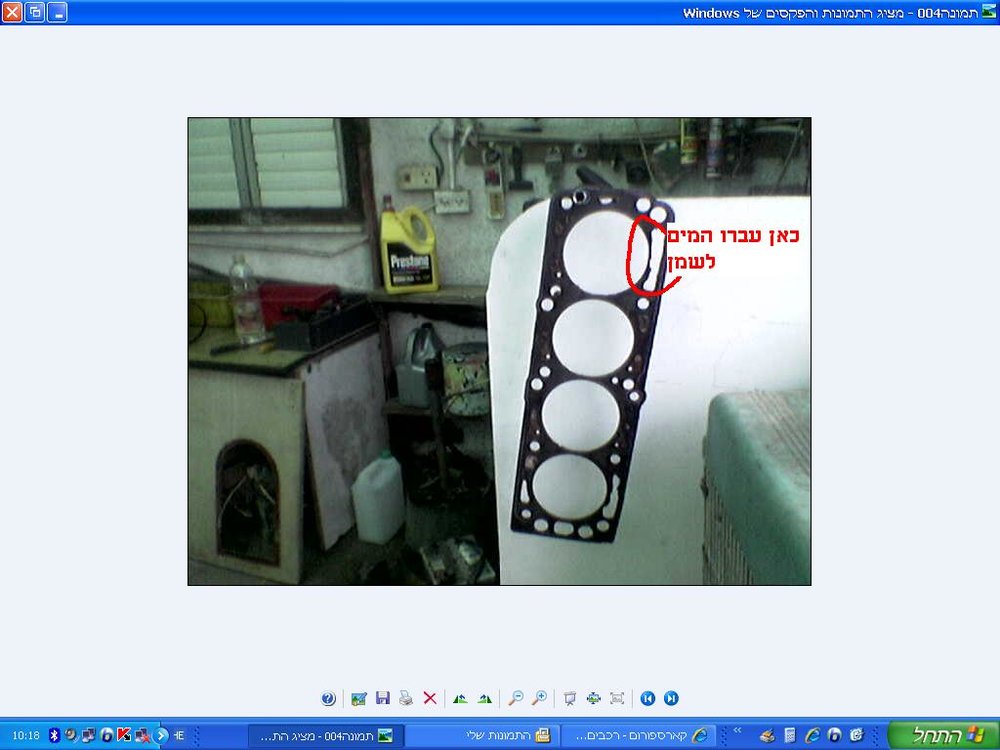This screenshot has height=750, width=1000.
Task: Launch Internet Explorer from the quick launch bar
Action: click(x=812, y=735)
